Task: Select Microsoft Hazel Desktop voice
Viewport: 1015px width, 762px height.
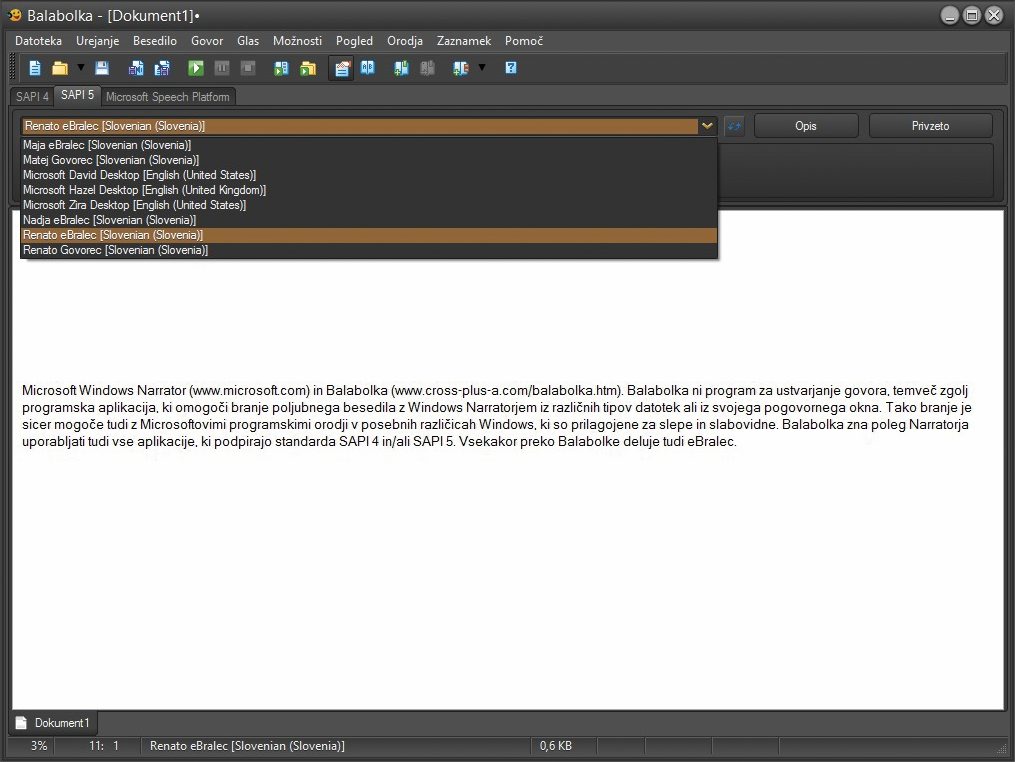Action: tap(369, 190)
